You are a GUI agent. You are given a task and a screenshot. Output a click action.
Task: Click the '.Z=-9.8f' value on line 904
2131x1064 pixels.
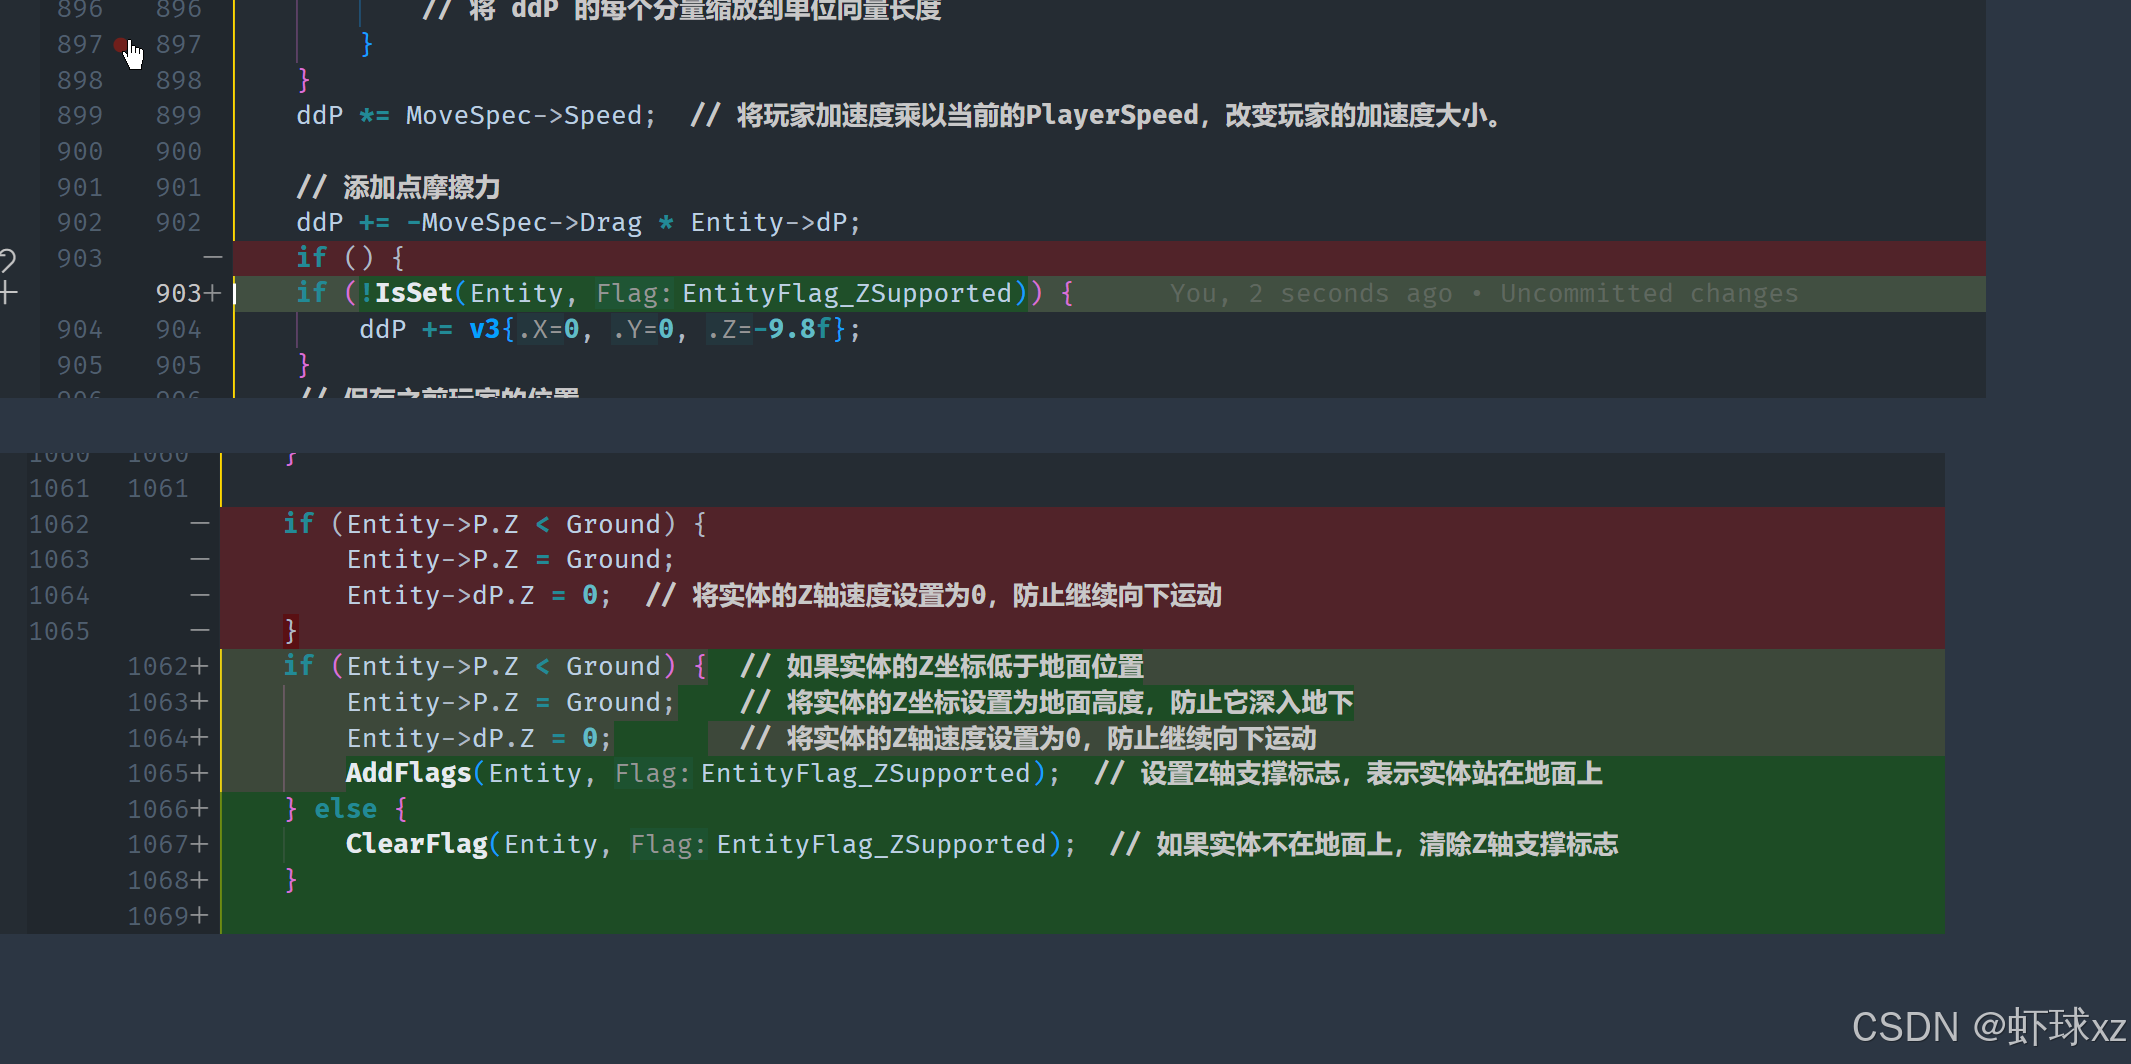(x=770, y=329)
